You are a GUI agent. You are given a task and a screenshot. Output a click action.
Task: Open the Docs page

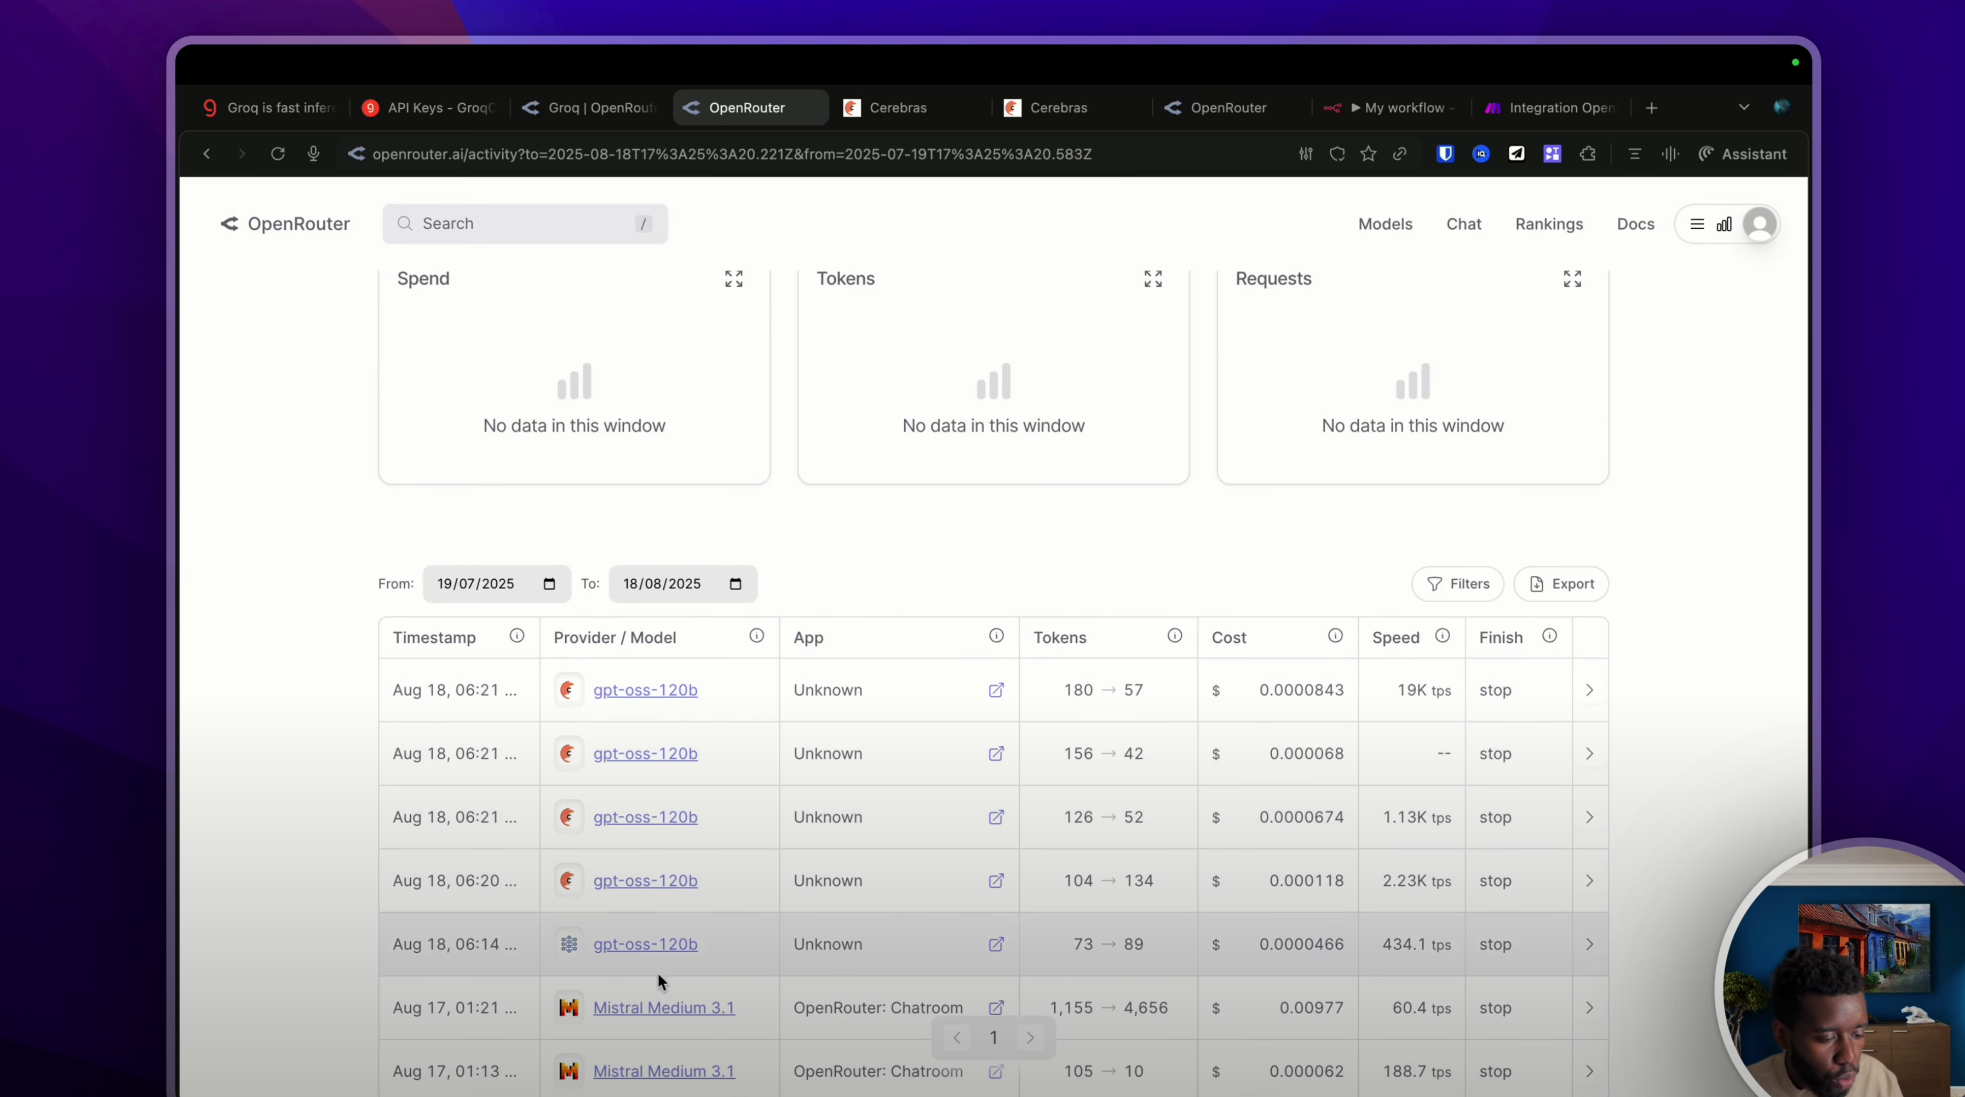tap(1635, 224)
